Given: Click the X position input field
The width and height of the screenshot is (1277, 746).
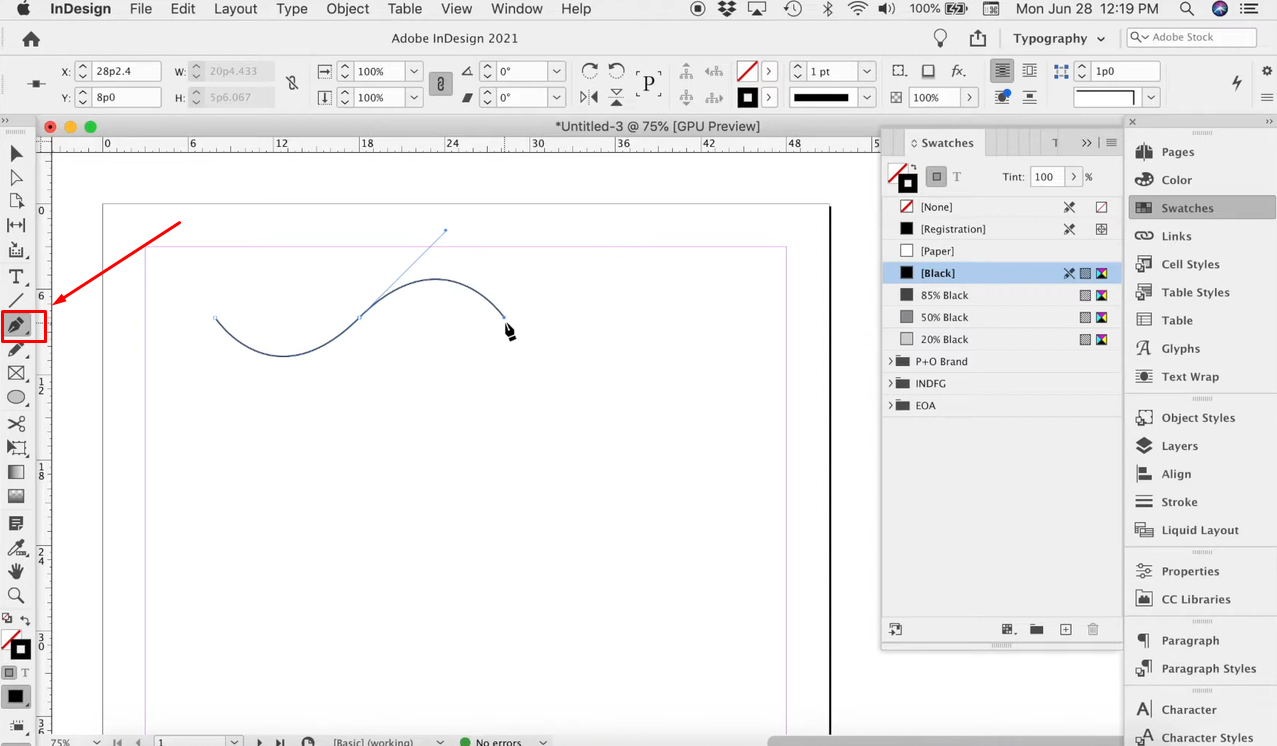Looking at the screenshot, I should [126, 71].
